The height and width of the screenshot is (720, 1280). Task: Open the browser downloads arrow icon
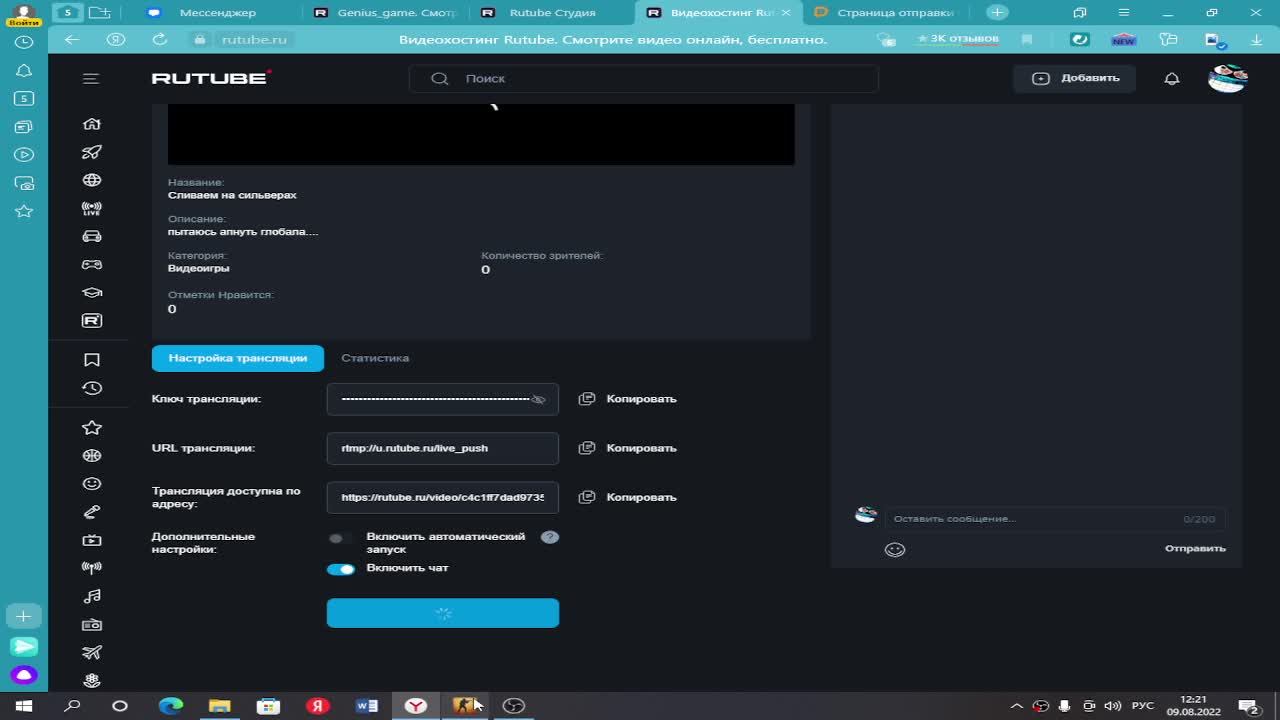point(1257,39)
